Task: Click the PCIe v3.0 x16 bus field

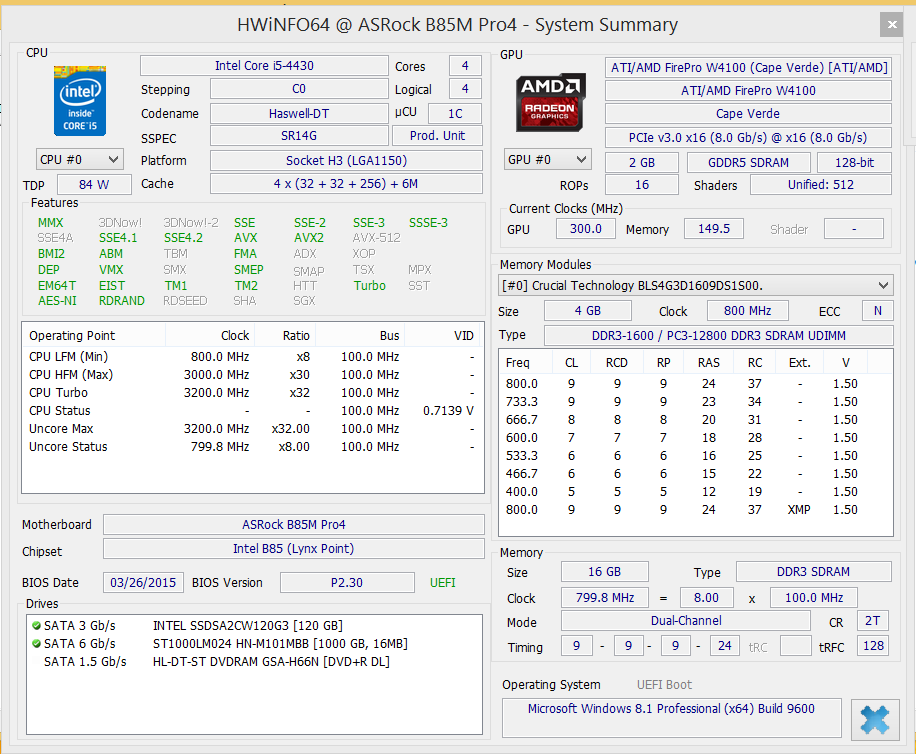Action: (x=748, y=137)
